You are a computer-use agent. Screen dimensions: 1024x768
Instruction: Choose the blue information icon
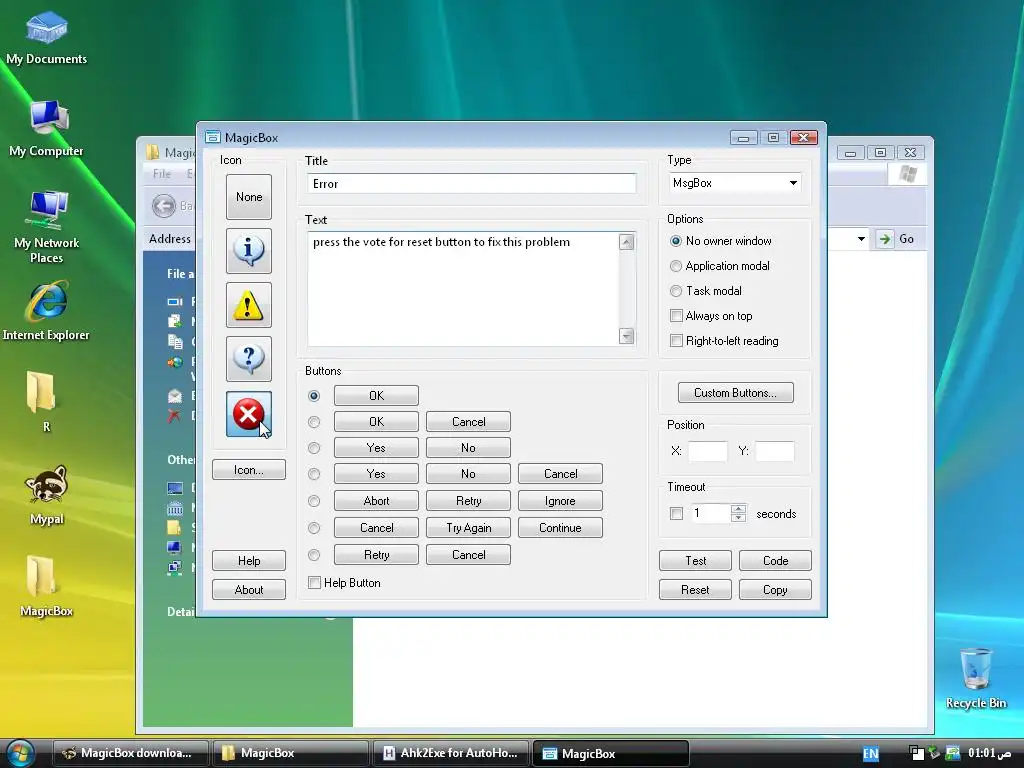[249, 251]
